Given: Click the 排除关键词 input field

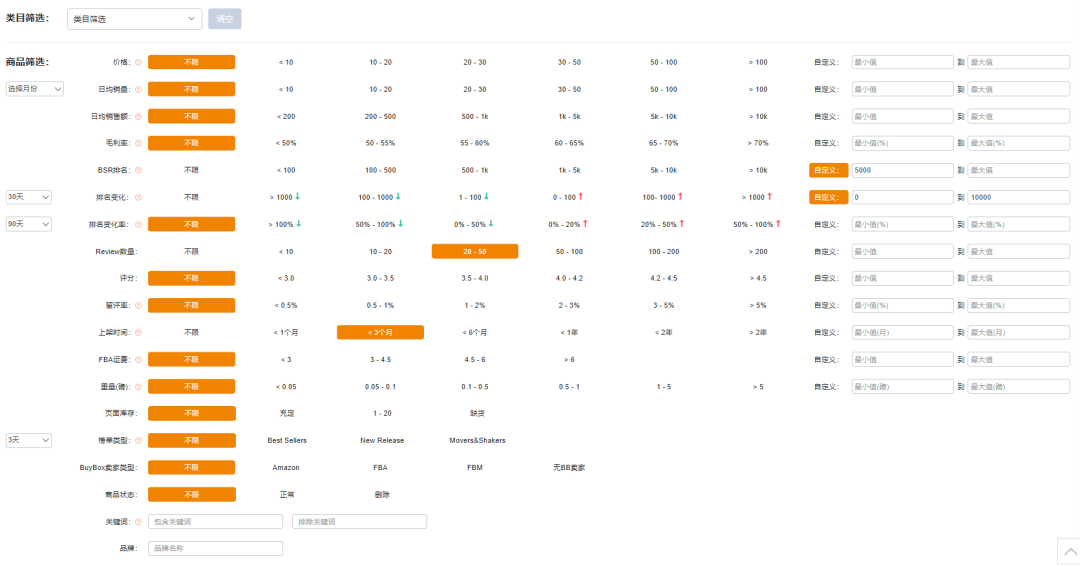Looking at the screenshot, I should (x=359, y=522).
